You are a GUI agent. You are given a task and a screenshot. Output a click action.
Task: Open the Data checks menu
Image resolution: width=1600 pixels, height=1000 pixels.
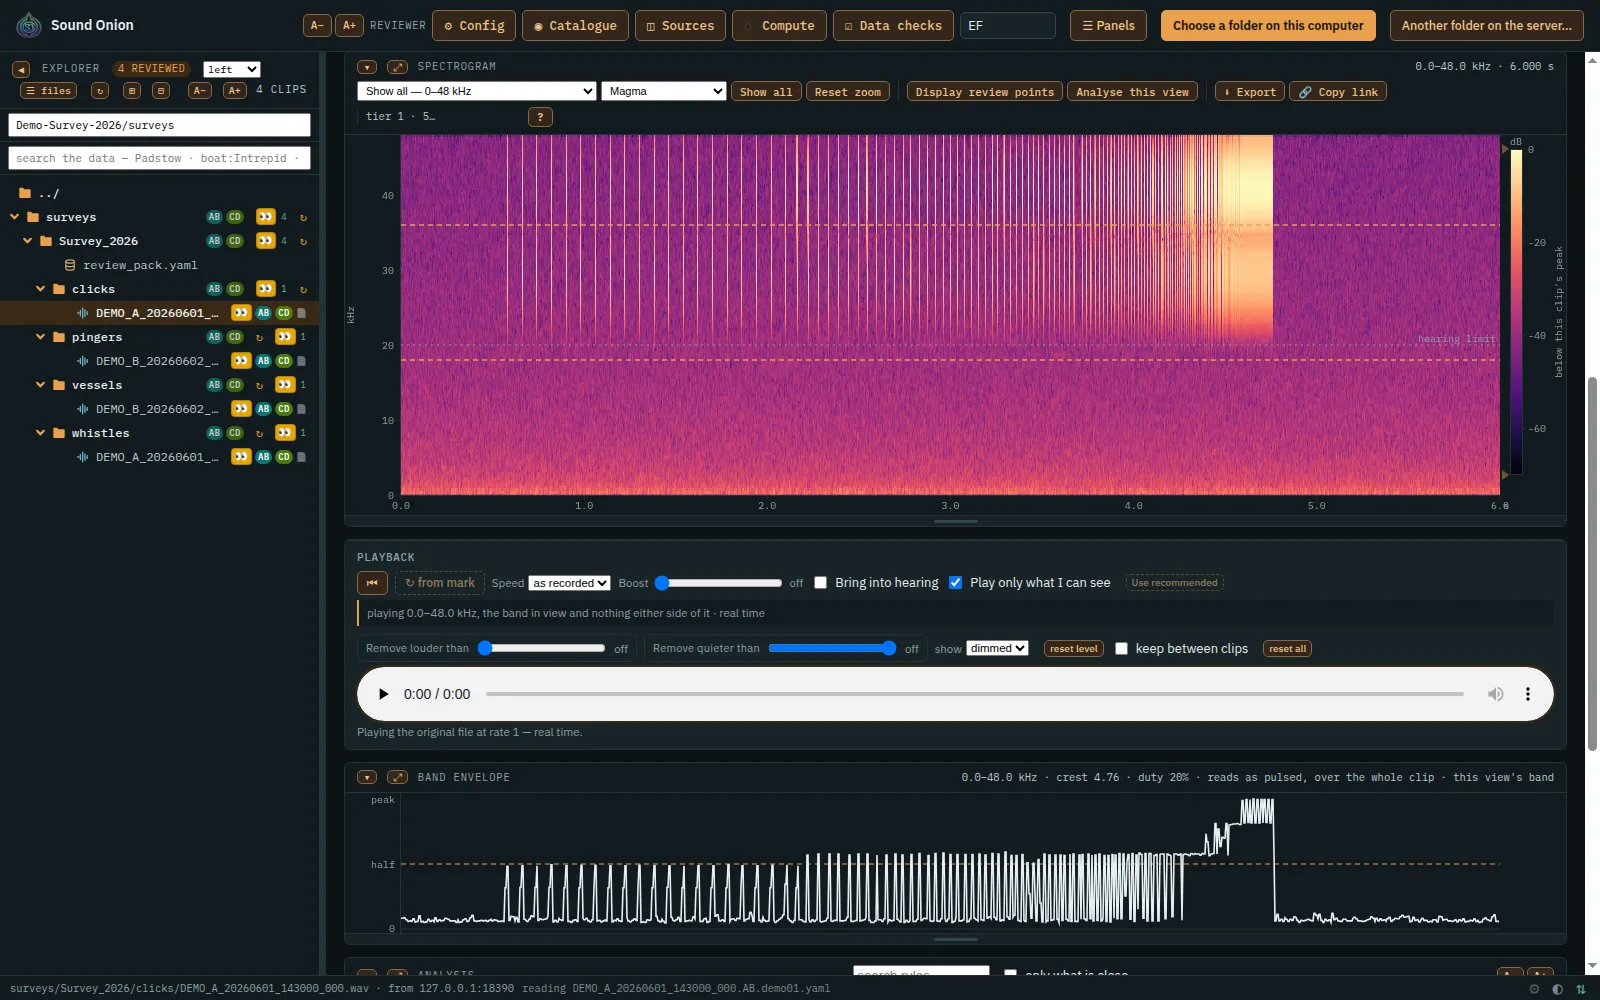894,26
